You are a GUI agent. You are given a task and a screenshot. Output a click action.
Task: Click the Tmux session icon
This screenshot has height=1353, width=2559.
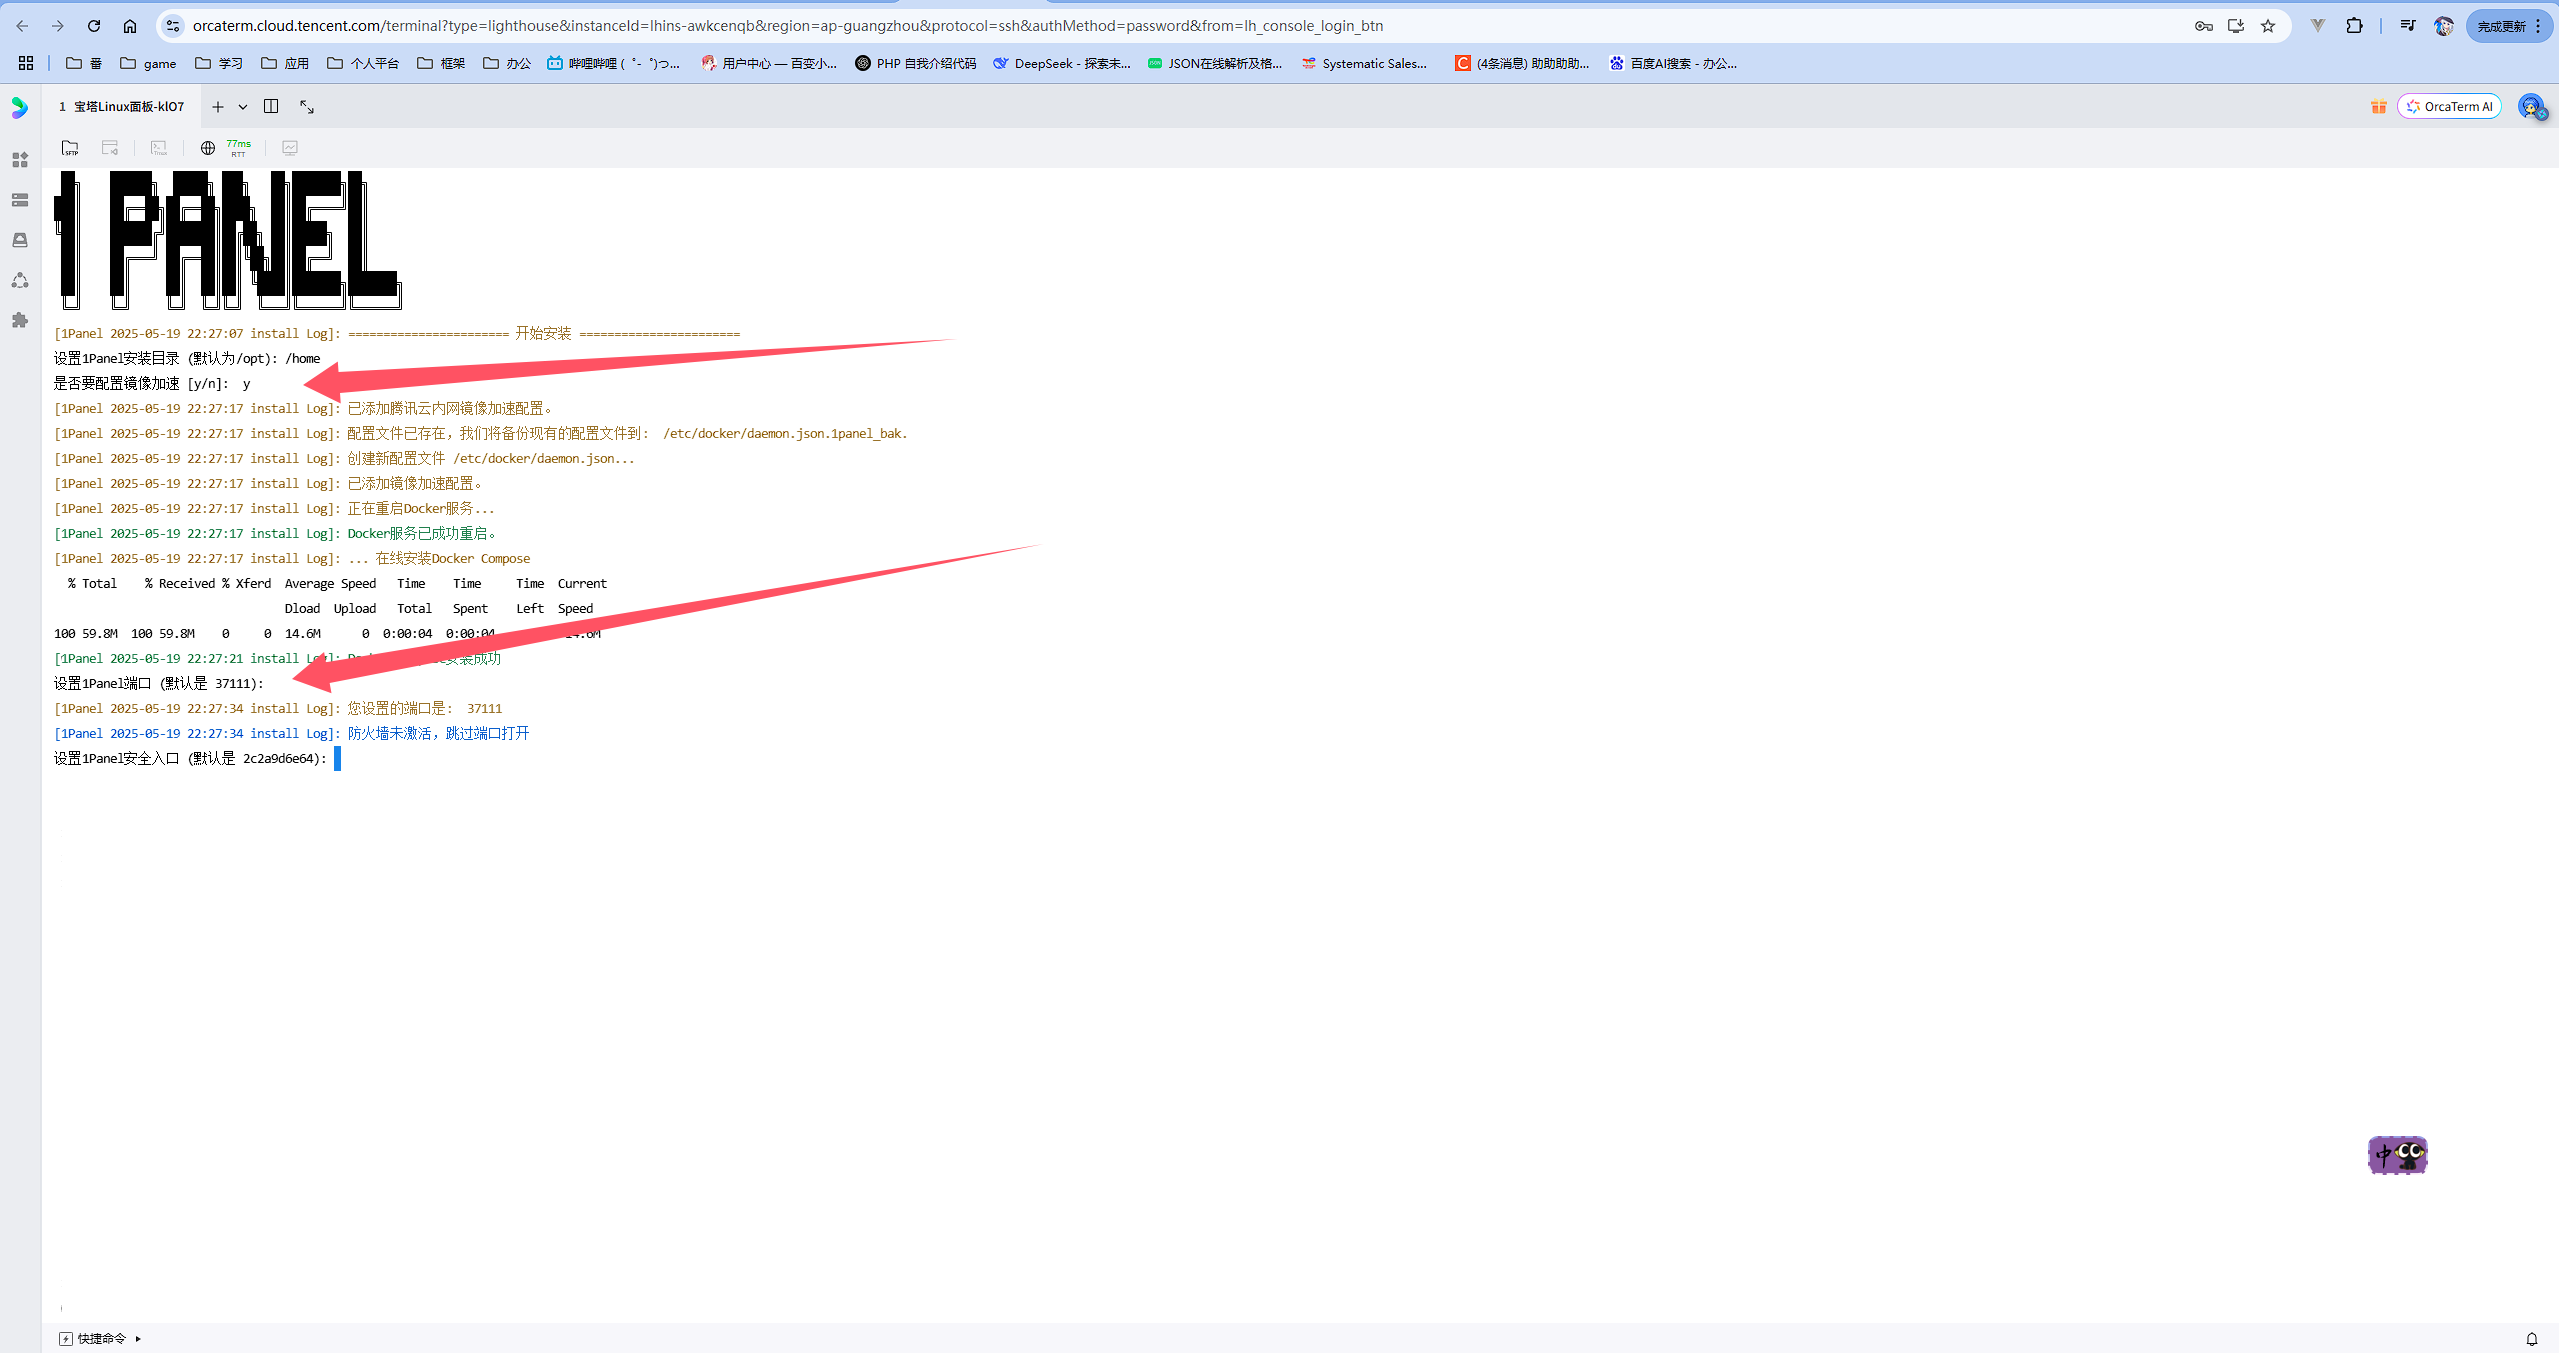(159, 148)
